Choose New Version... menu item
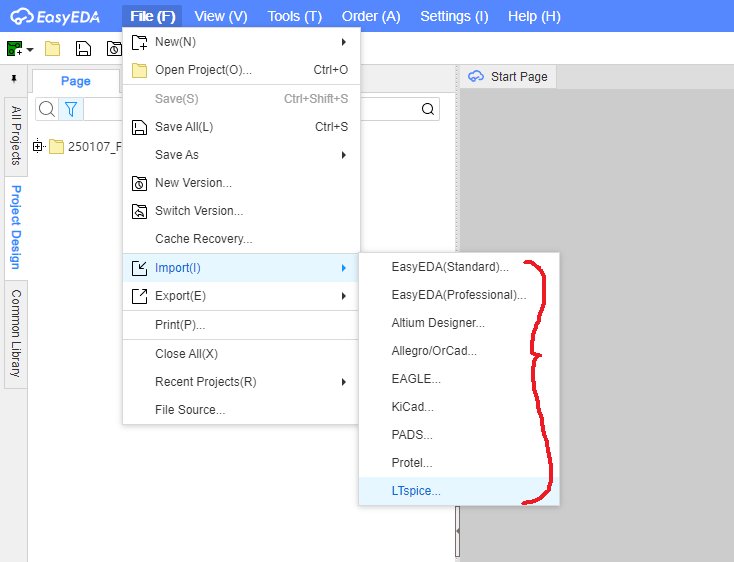Viewport: 734px width, 562px height. 241,183
